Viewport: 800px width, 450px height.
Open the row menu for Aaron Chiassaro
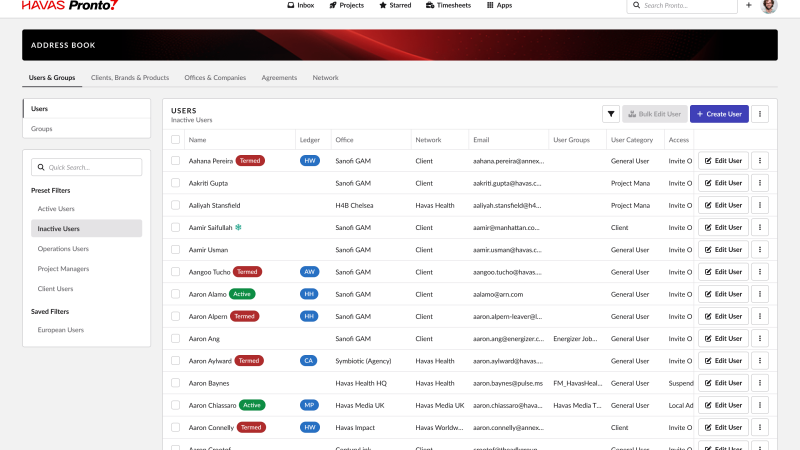click(x=760, y=405)
